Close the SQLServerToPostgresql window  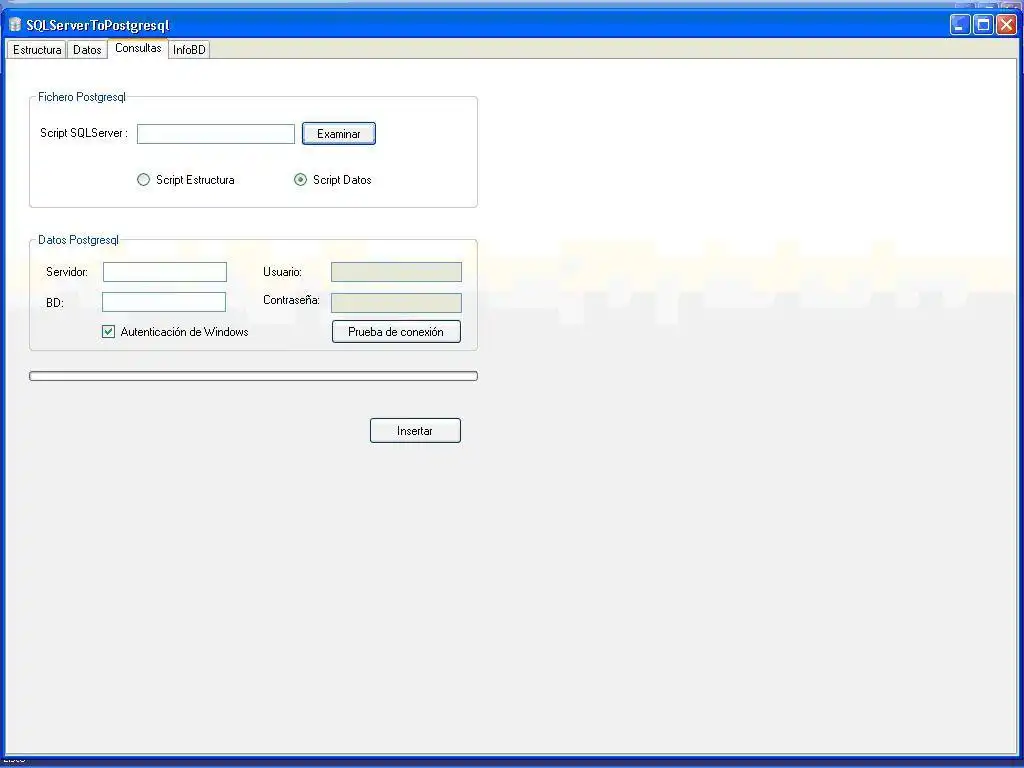click(x=1006, y=25)
